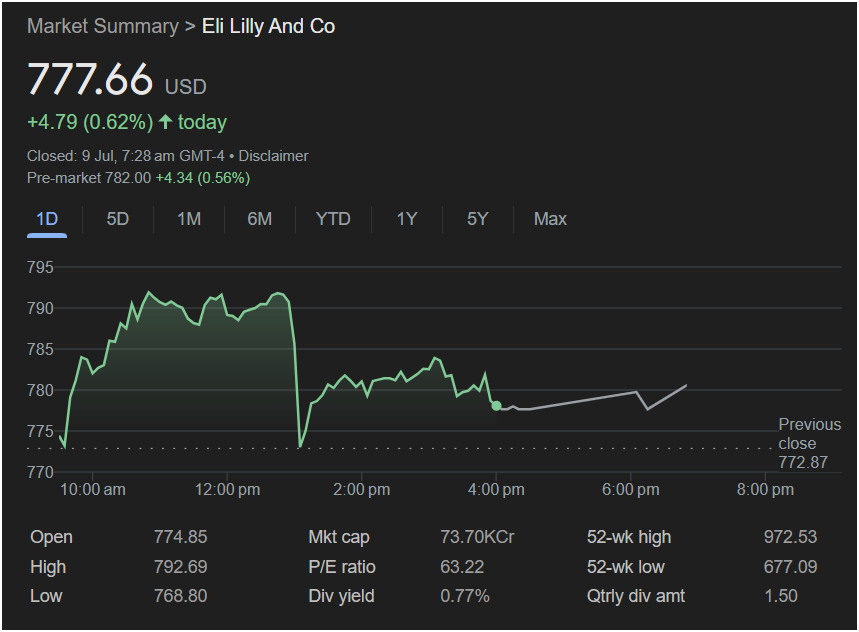Click the P/E ratio label
This screenshot has height=632, width=859.
coord(342,566)
